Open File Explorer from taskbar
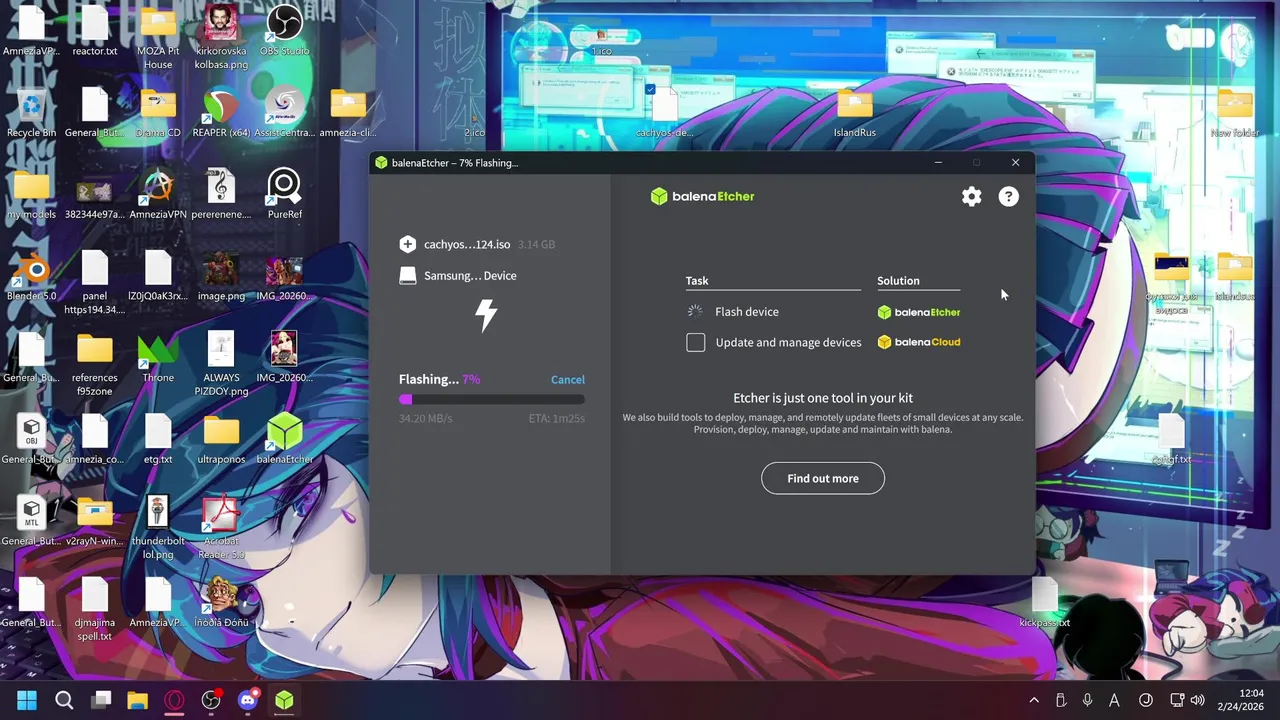Image resolution: width=1280 pixels, height=720 pixels. pos(137,700)
